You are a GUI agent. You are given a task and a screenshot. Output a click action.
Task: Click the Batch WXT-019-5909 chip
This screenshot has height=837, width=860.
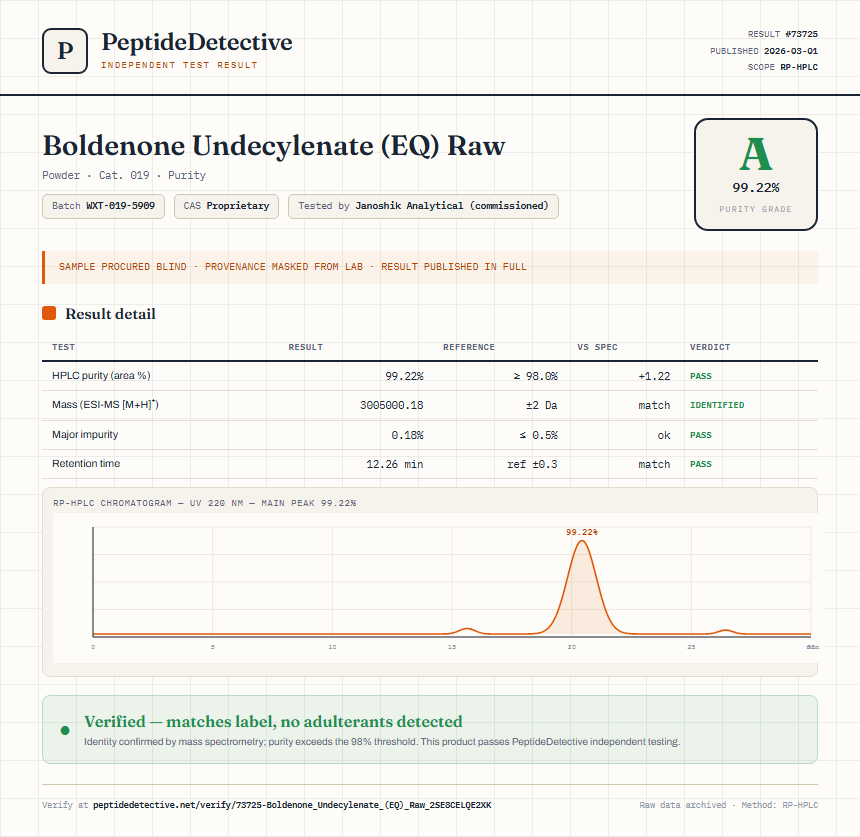[x=103, y=206]
